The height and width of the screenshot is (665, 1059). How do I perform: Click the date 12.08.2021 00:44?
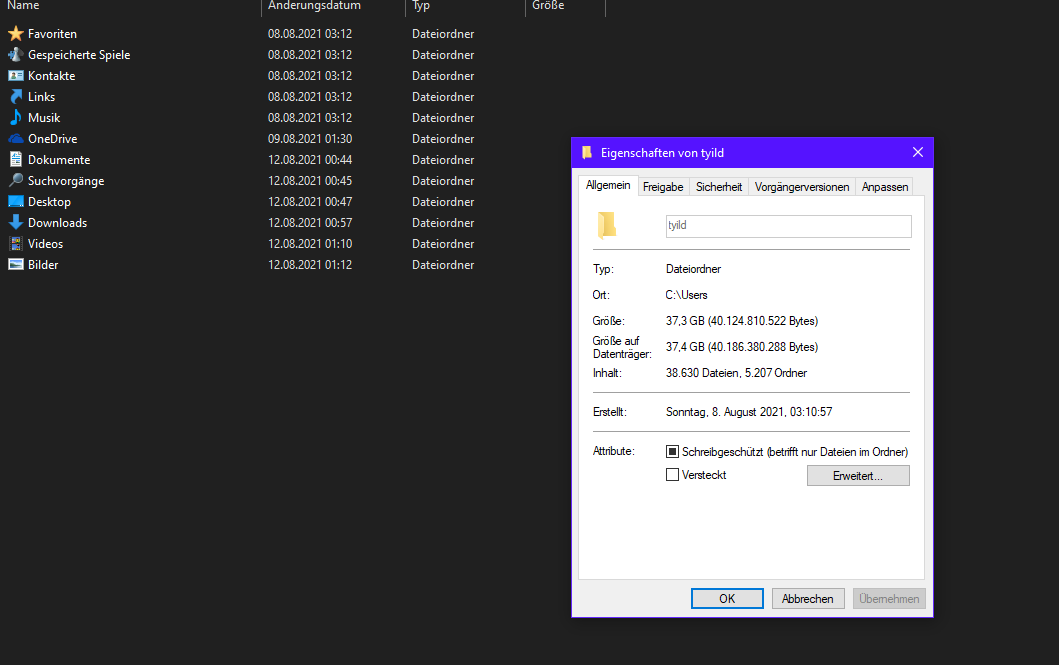[310, 159]
